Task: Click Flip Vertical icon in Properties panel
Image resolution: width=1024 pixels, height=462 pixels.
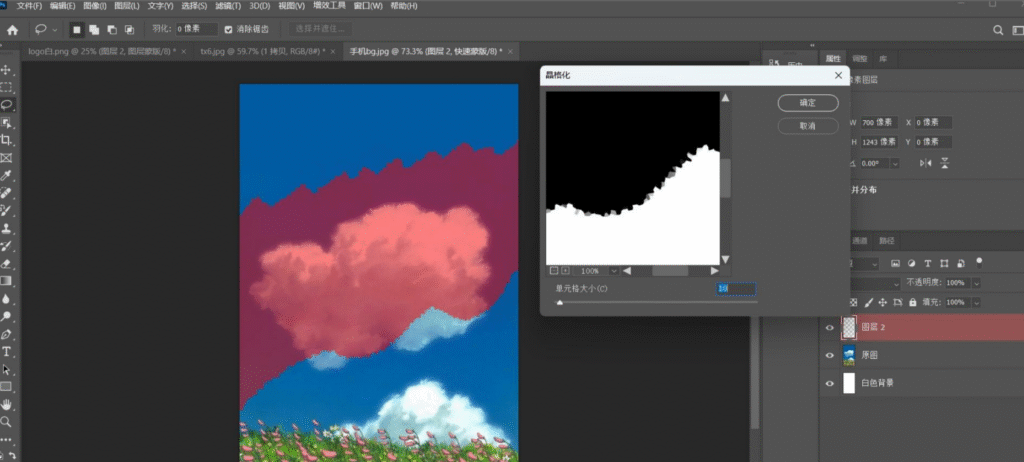Action: pyautogui.click(x=945, y=163)
